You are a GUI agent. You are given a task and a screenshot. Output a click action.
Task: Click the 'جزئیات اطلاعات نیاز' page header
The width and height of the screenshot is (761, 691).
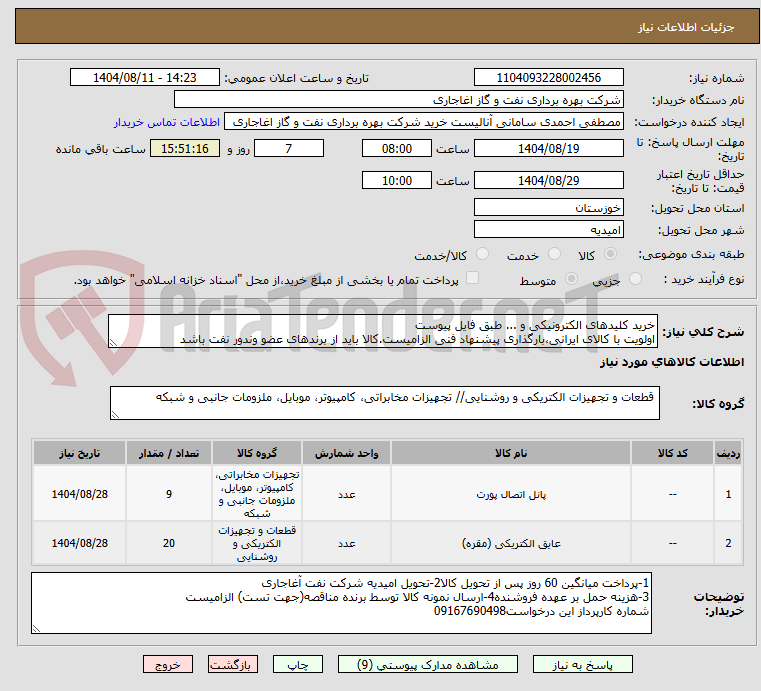(686, 27)
